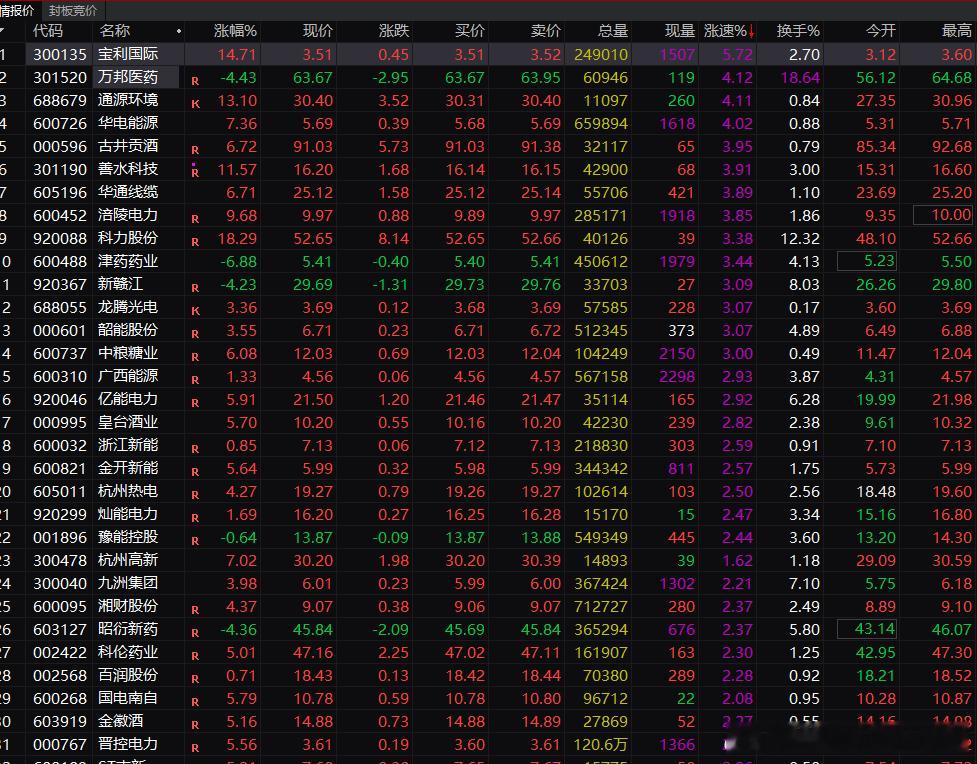Click the R marker on 湘财股份 row
The width and height of the screenshot is (977, 764).
195,610
